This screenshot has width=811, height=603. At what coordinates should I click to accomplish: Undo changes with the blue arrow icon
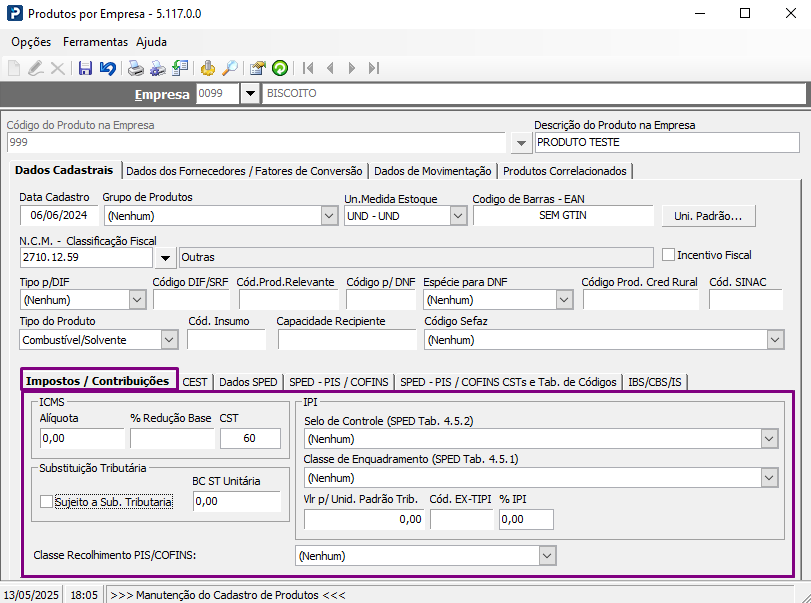108,68
